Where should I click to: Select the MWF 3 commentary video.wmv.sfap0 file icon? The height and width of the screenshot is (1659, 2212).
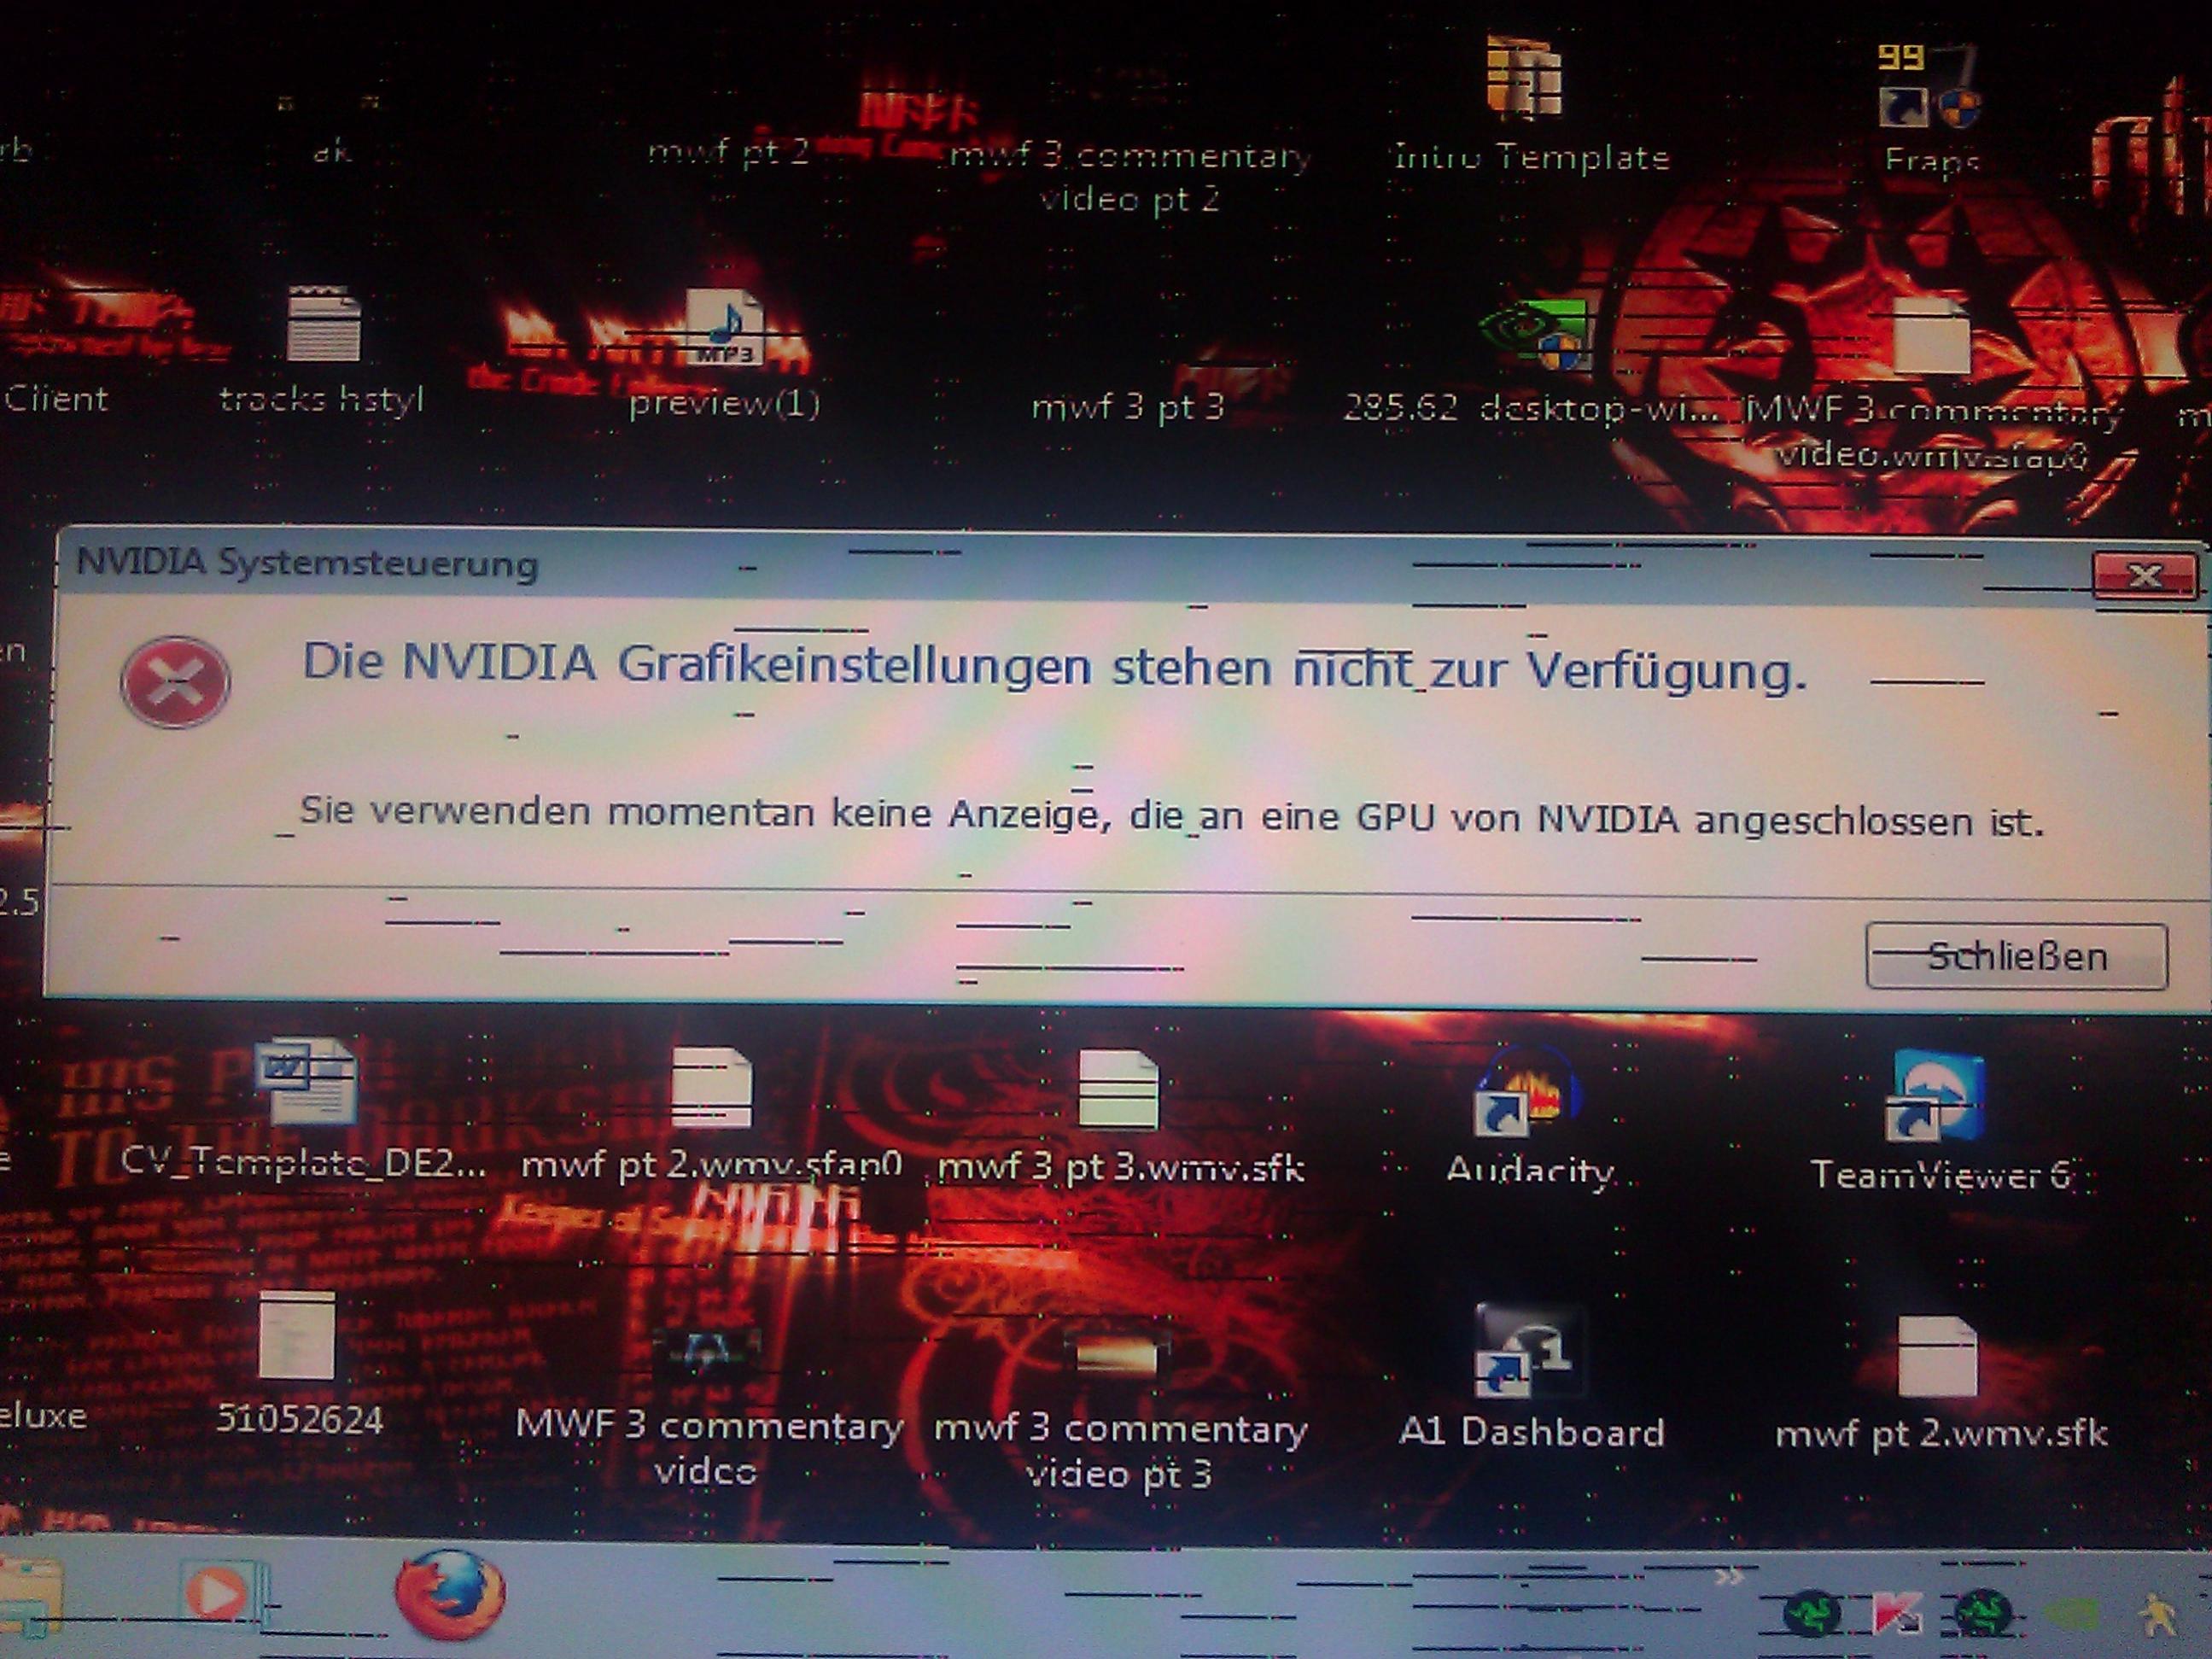[x=1932, y=338]
